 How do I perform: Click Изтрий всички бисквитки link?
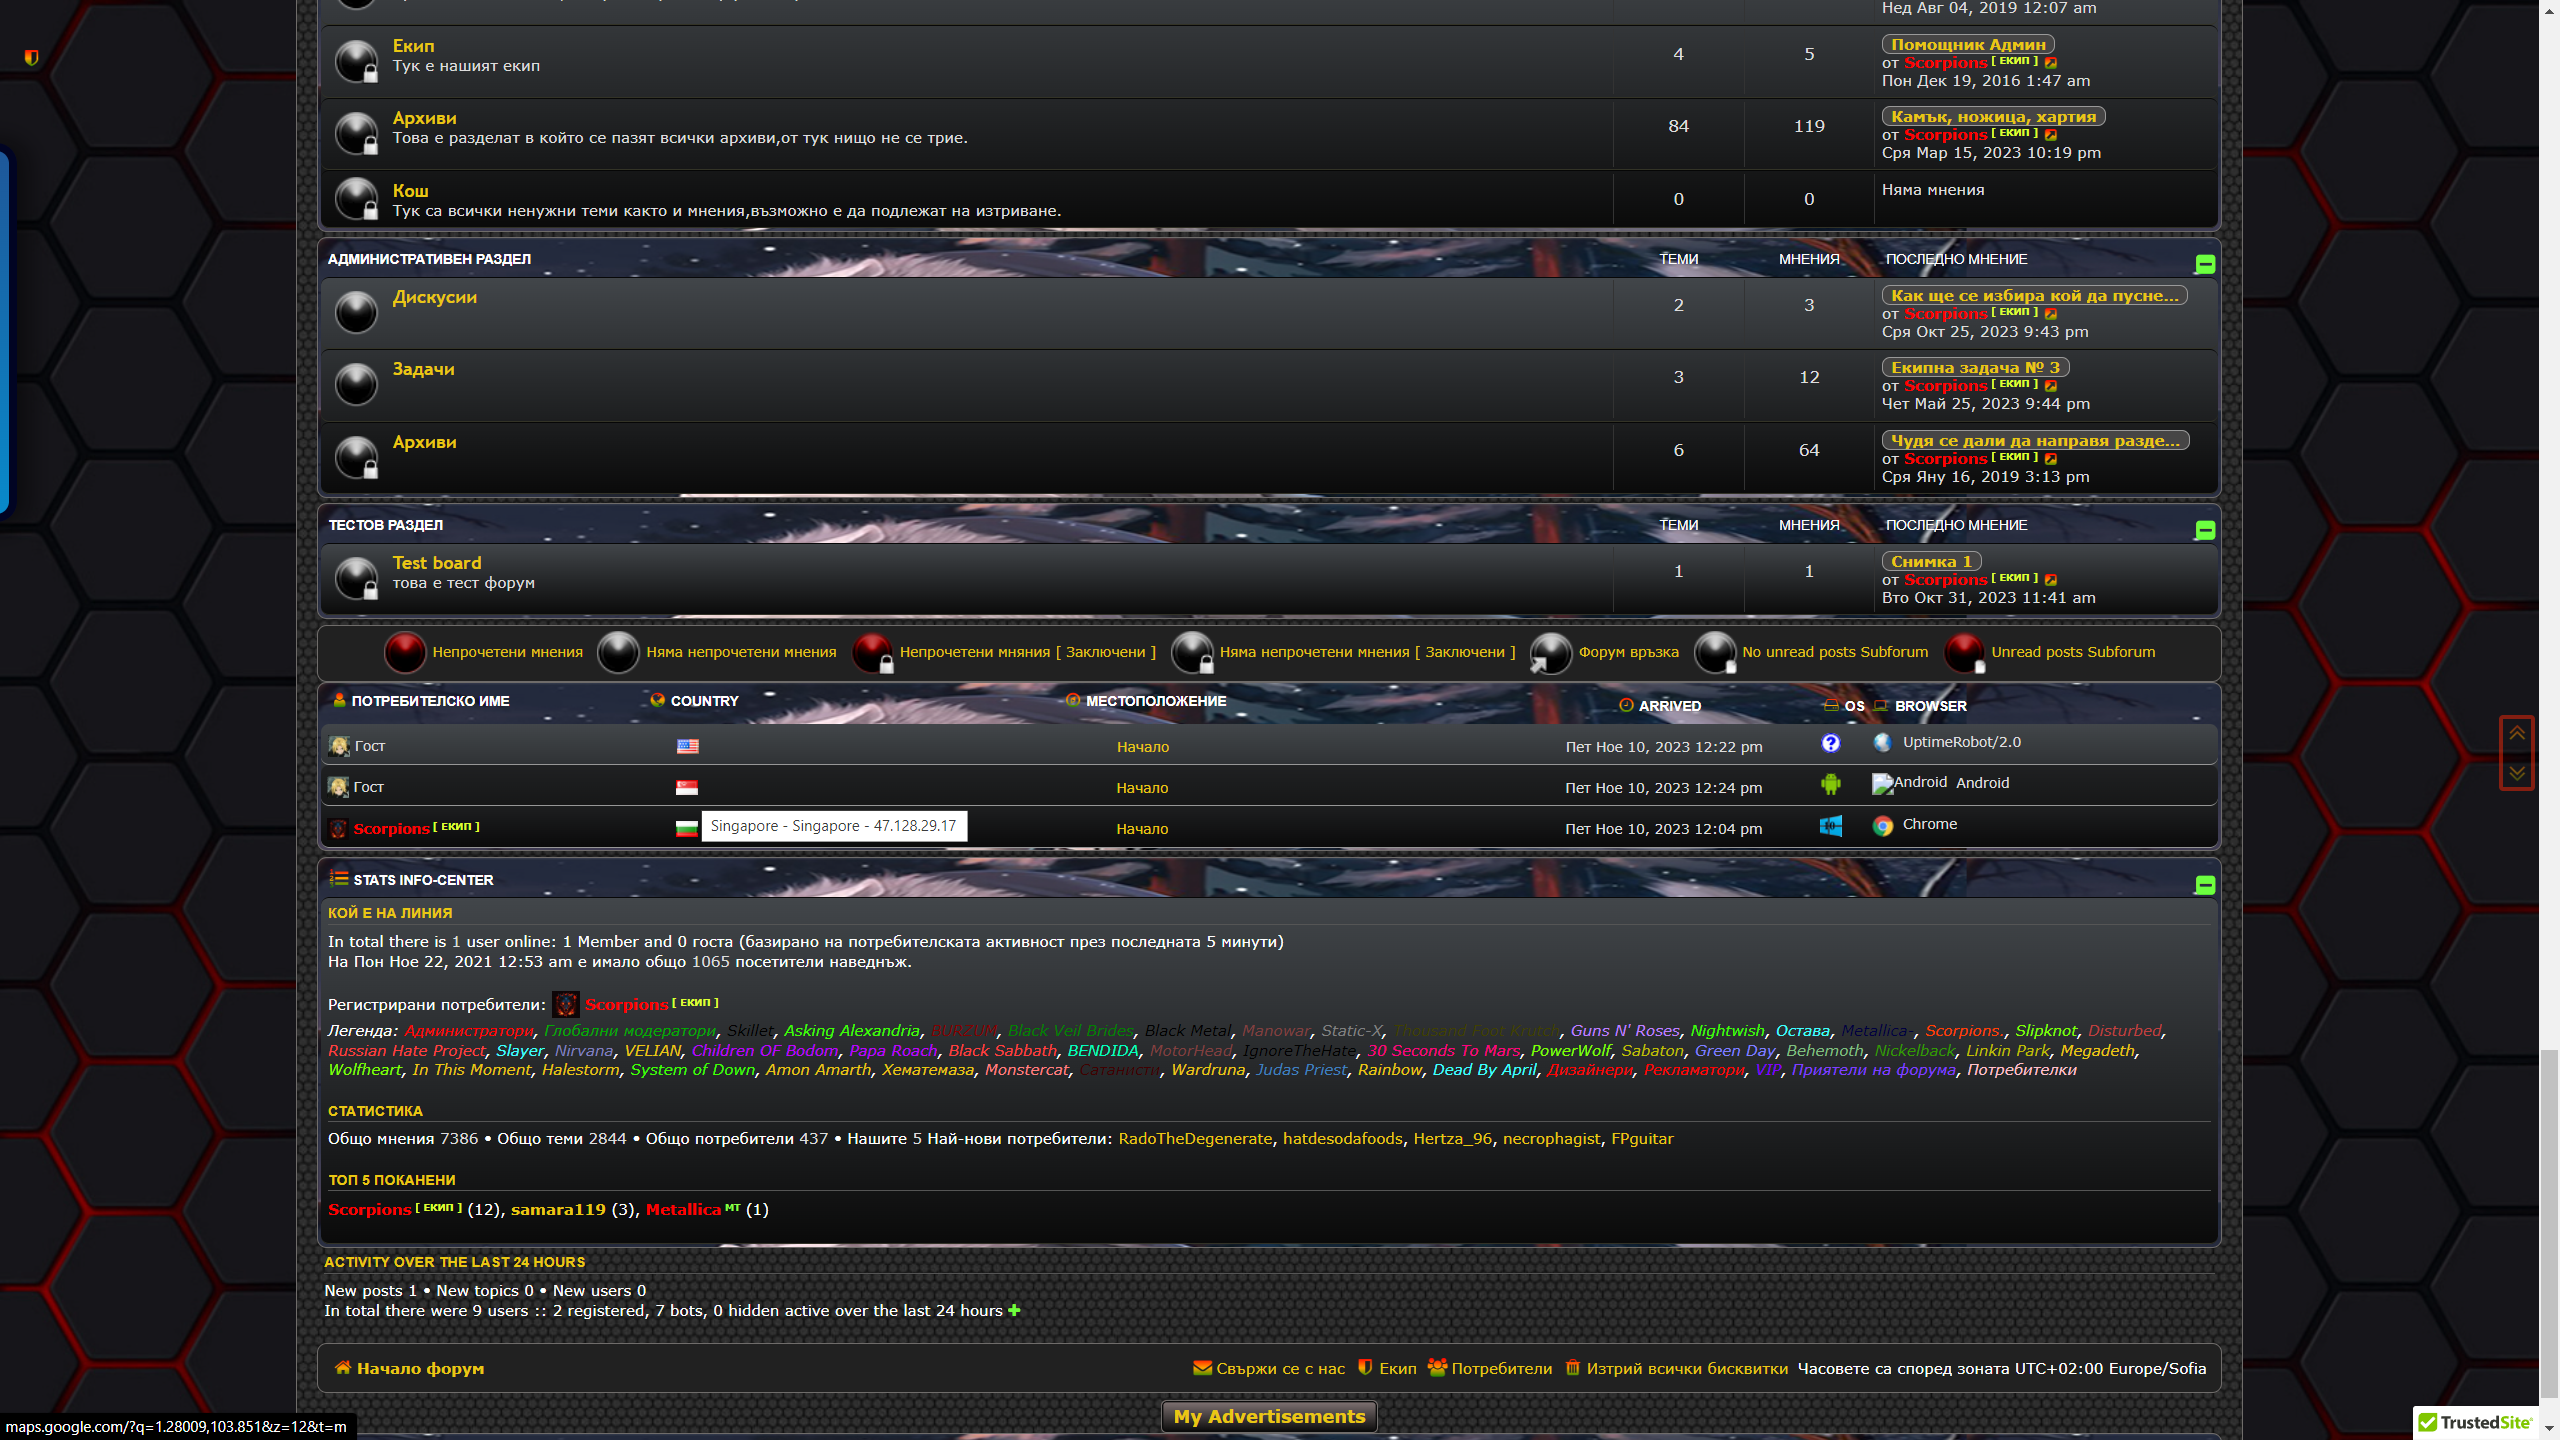[1686, 1369]
